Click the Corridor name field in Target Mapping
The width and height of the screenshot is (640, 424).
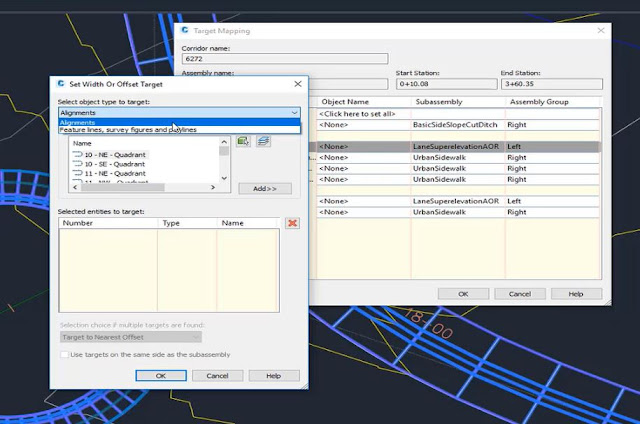click(x=284, y=59)
